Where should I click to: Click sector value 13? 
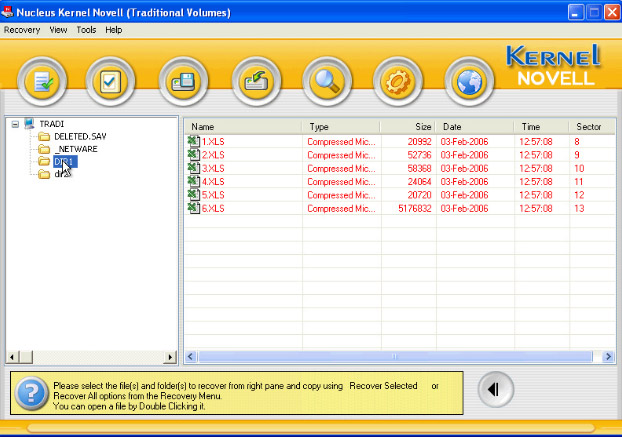pos(579,209)
